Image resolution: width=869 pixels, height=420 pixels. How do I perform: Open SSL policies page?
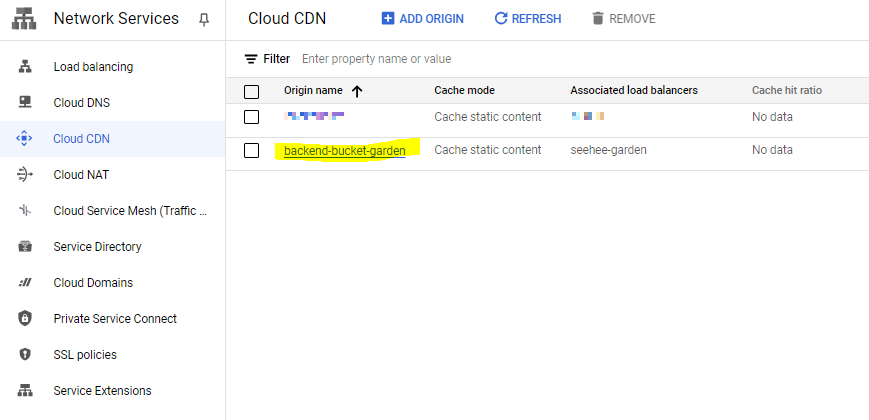(x=85, y=355)
